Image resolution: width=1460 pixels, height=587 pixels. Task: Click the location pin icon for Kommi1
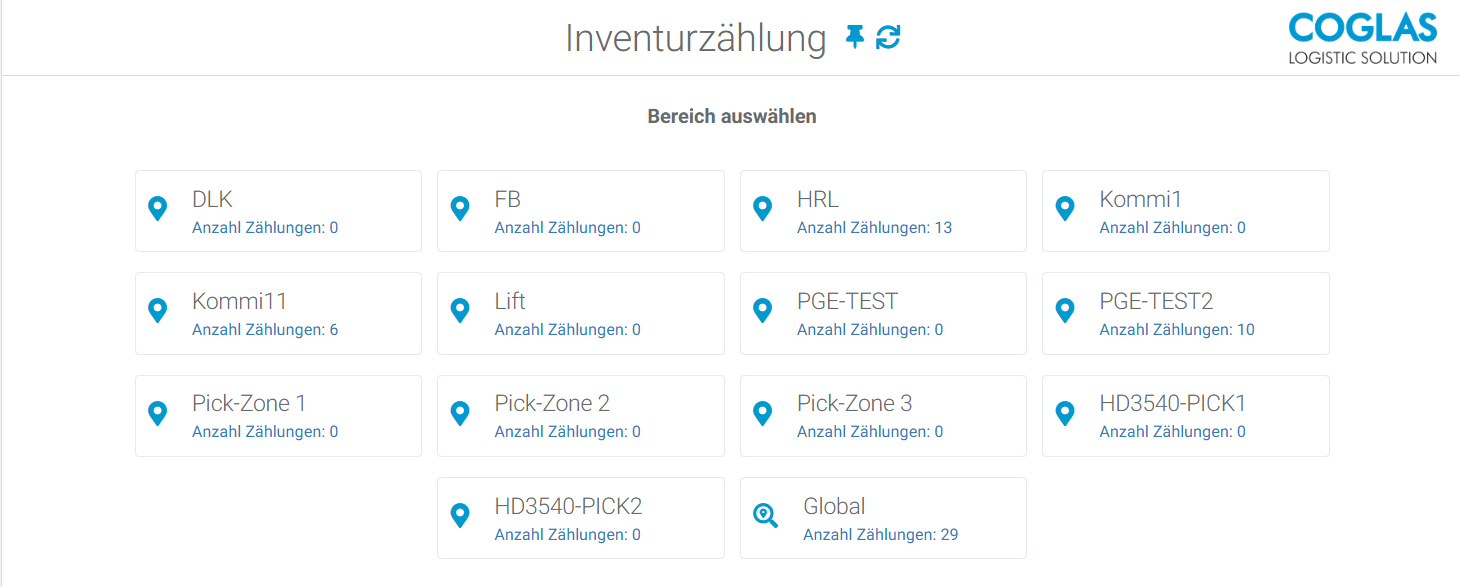(x=1065, y=209)
